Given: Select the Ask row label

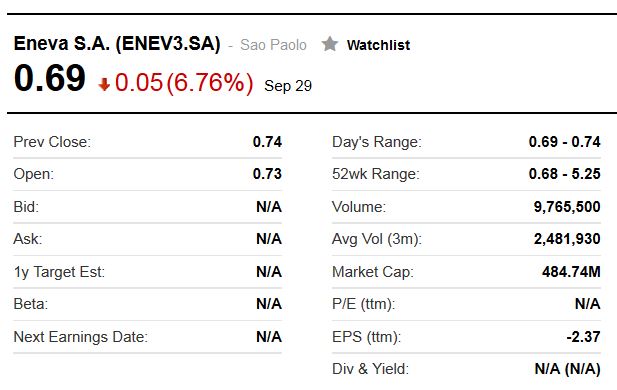Looking at the screenshot, I should click(28, 239).
